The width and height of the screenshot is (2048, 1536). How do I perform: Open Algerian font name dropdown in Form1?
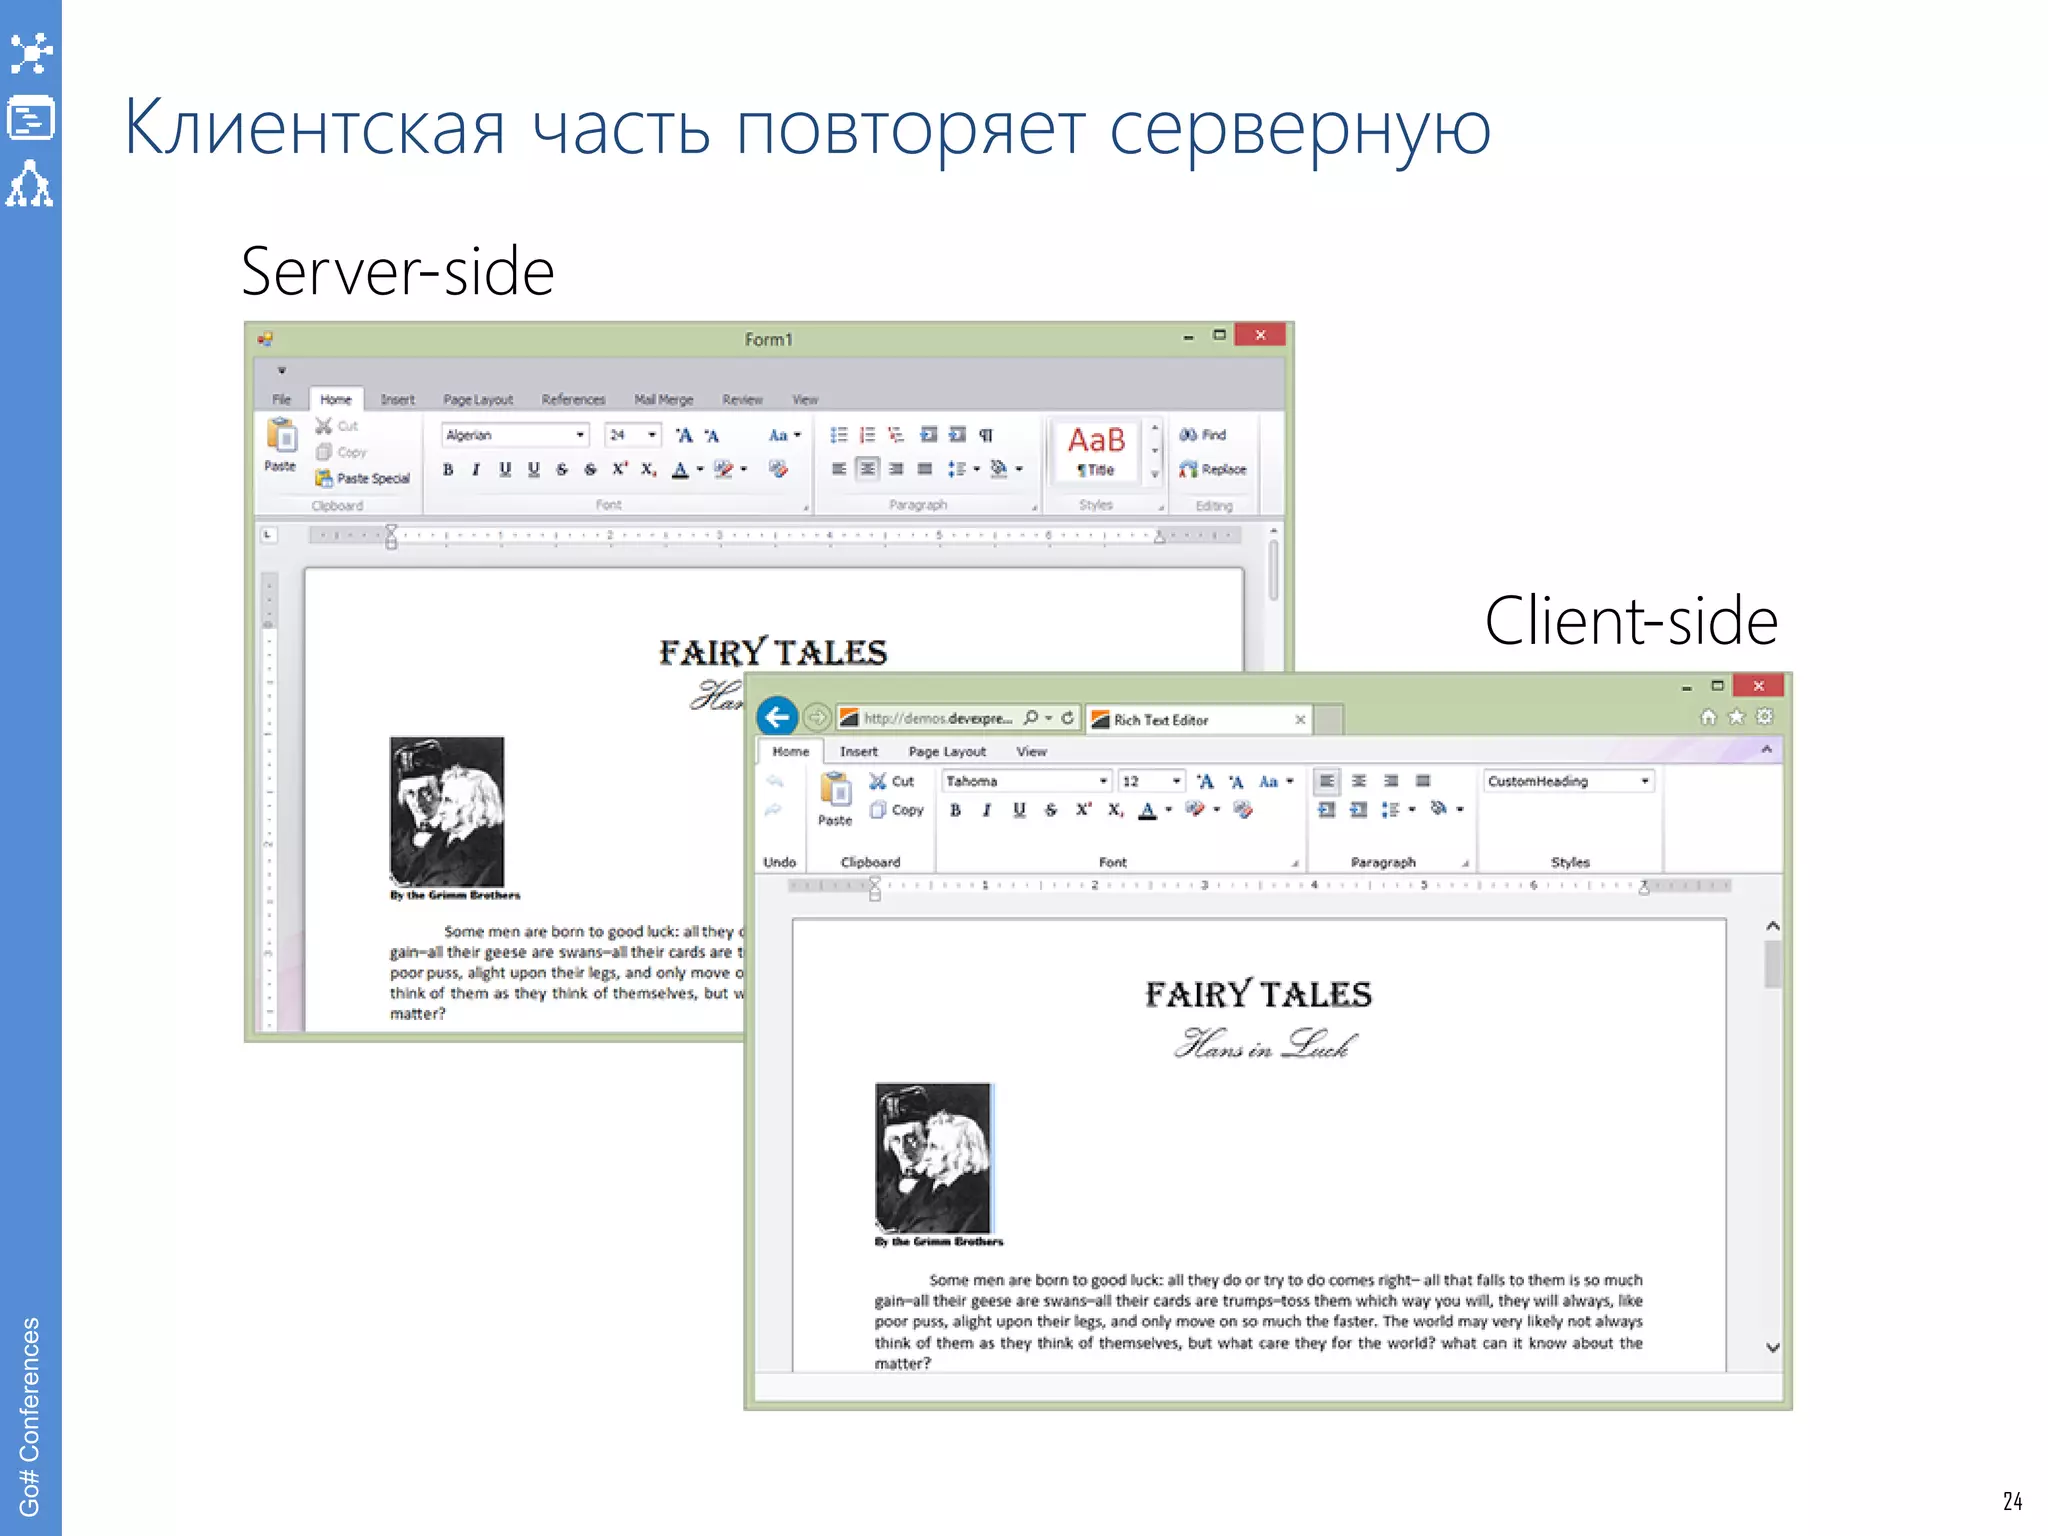point(580,435)
